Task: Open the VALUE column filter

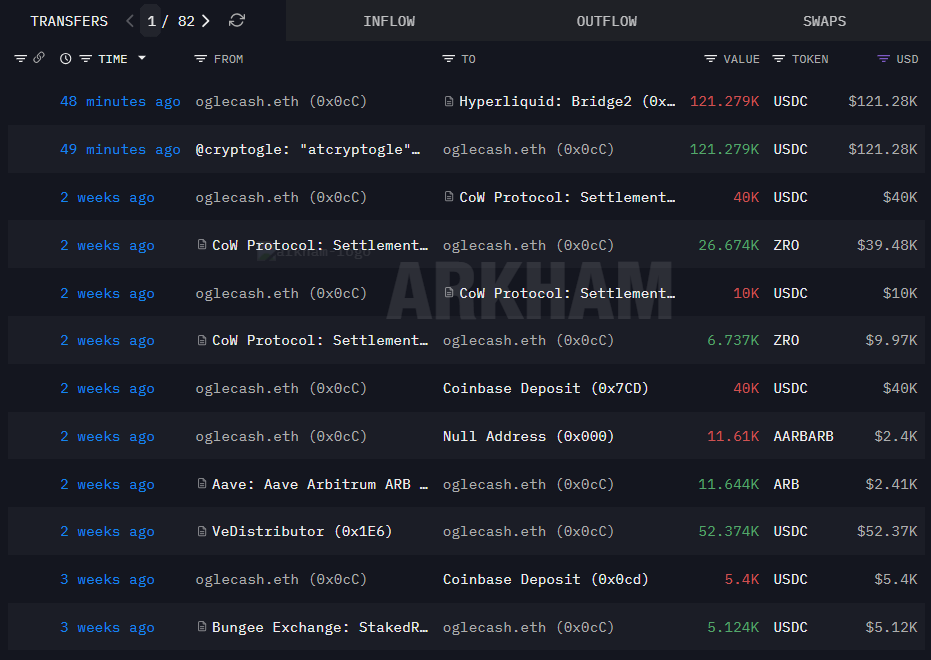Action: click(710, 59)
